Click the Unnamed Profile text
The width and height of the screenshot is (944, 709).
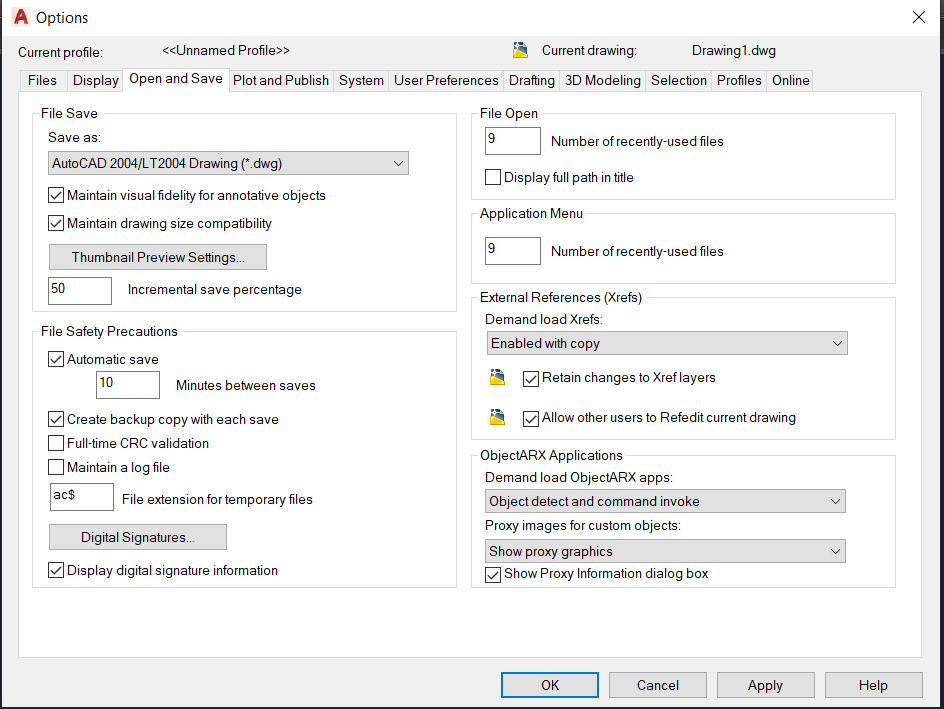(226, 51)
